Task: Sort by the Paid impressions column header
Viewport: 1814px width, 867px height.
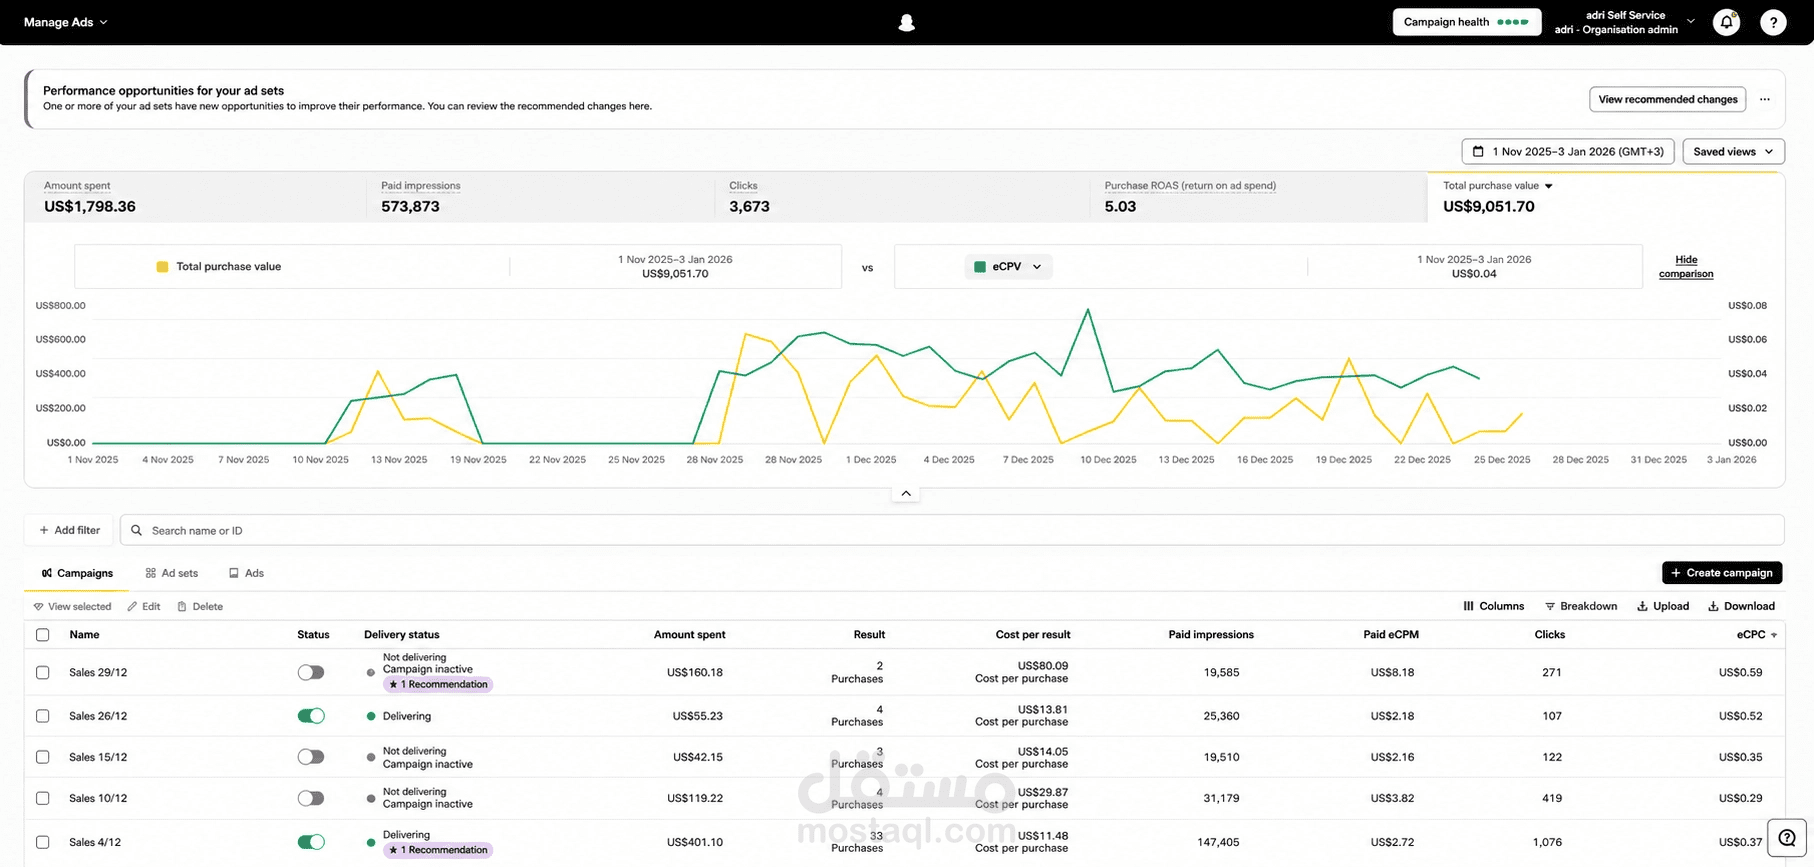Action: 1211,635
